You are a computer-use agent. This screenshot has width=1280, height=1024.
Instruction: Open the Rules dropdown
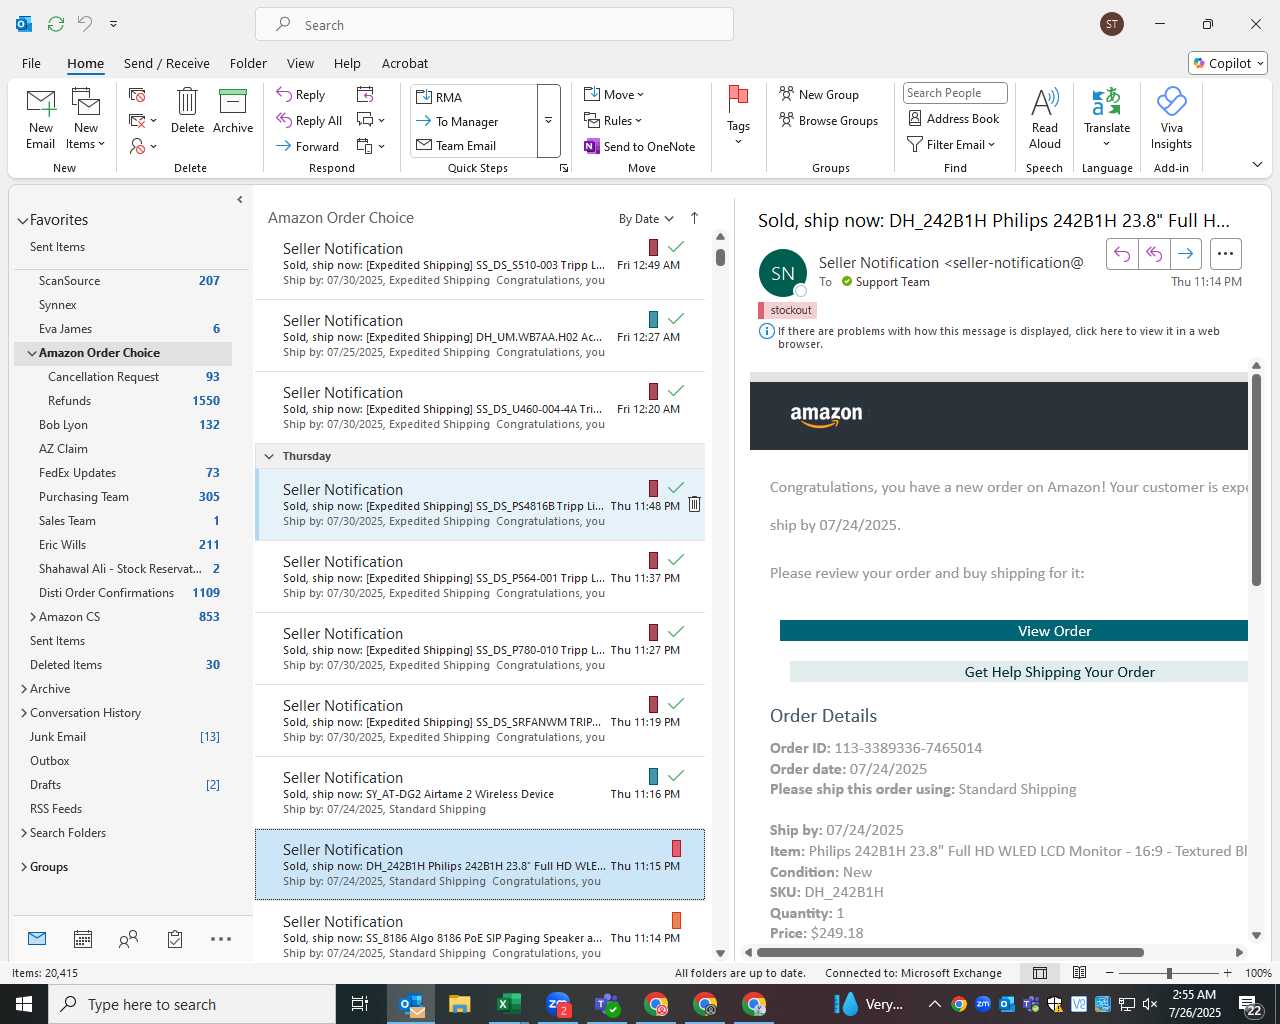pos(613,120)
